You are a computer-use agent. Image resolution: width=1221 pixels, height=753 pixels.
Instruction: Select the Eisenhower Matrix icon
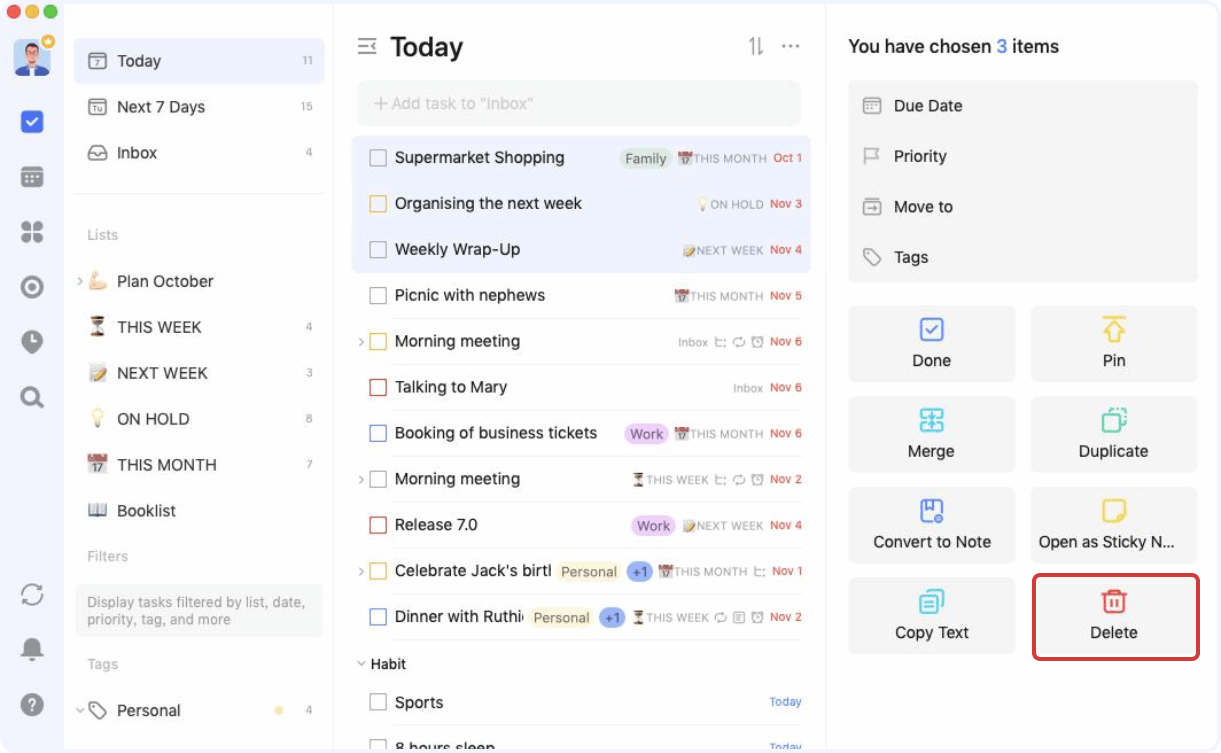(31, 232)
